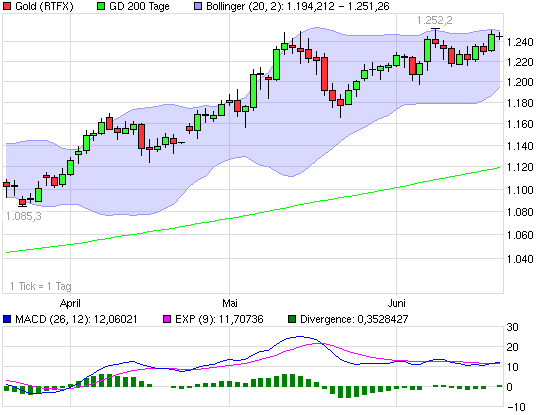Click the lavender Bollinger legend swatch

198,6
